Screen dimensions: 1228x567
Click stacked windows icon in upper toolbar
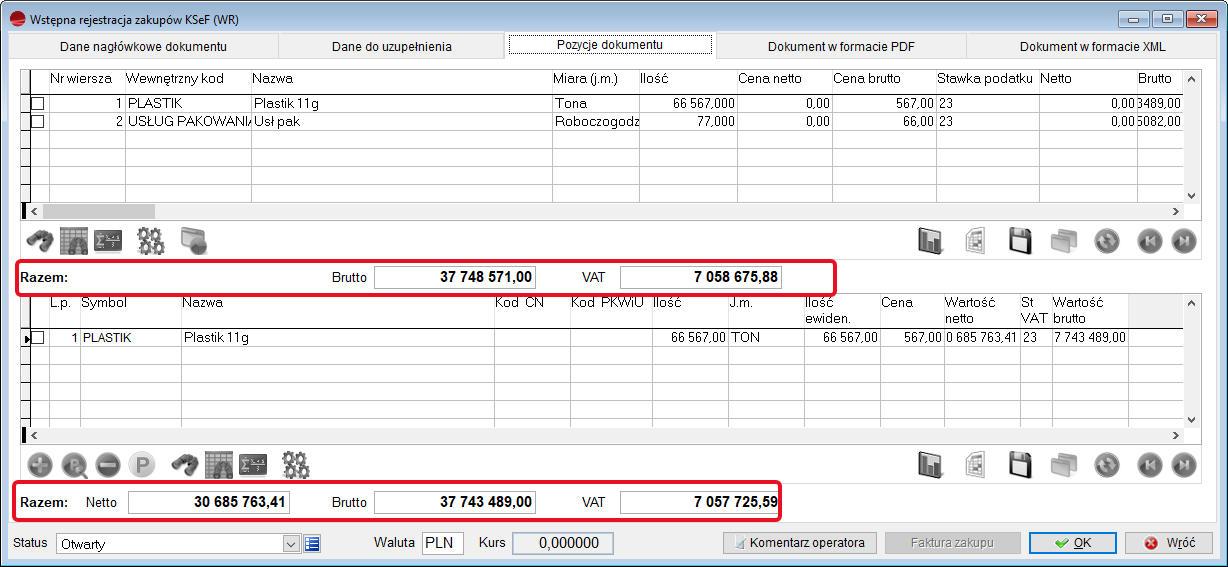pos(1062,241)
